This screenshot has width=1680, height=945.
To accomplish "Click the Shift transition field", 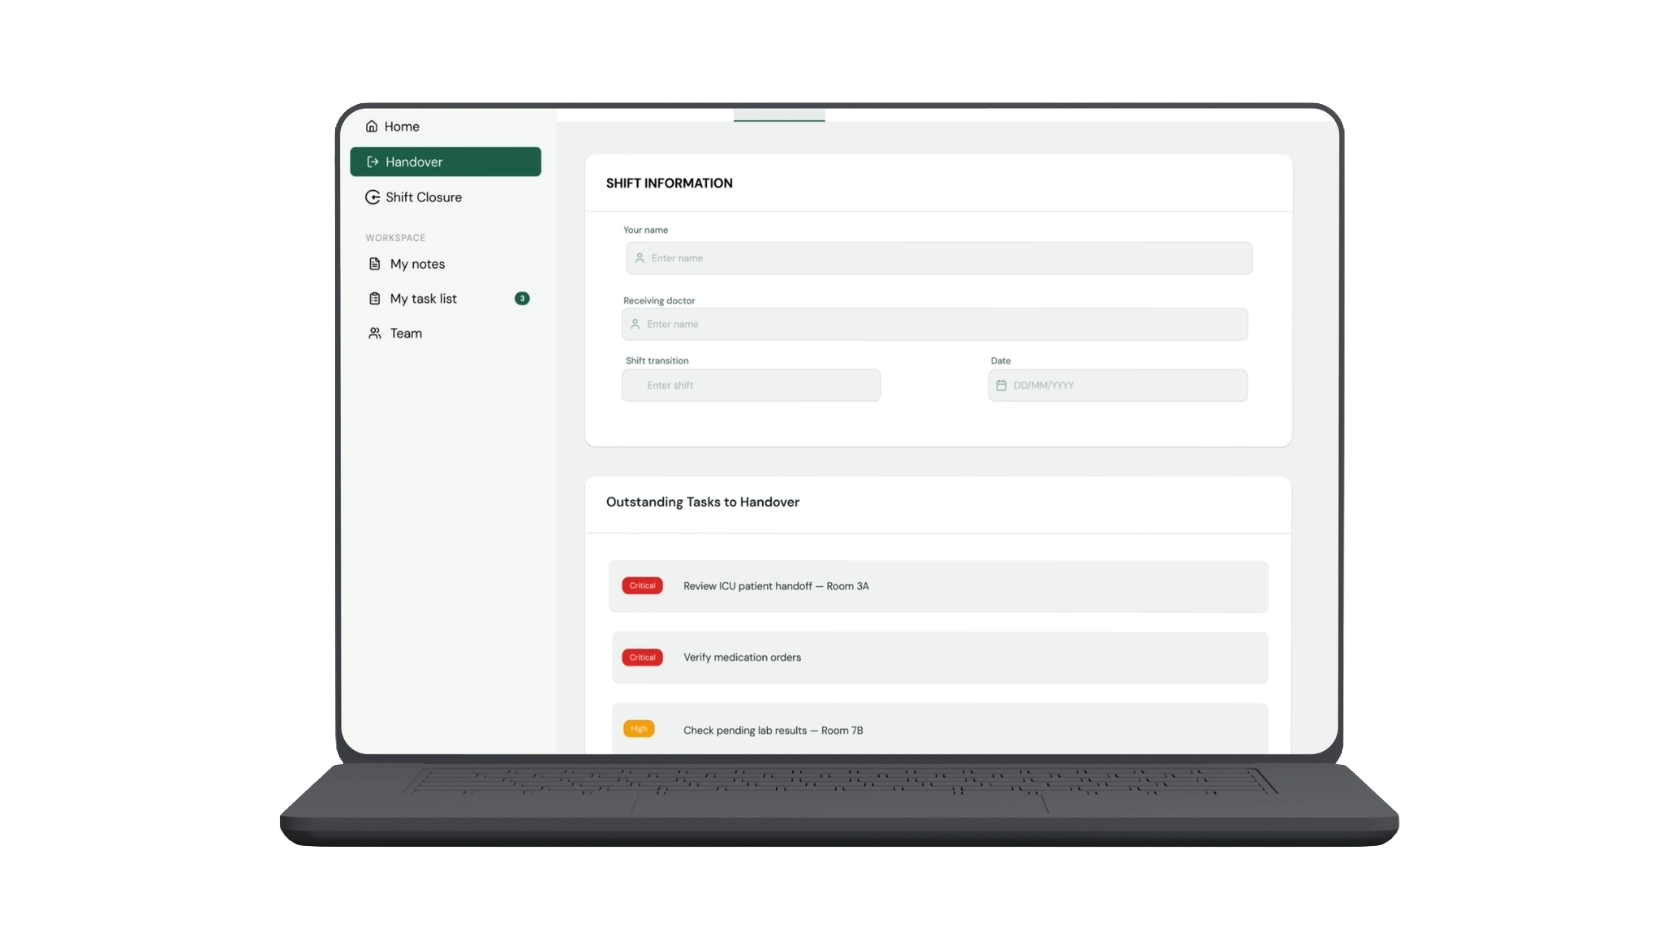I will (751, 385).
